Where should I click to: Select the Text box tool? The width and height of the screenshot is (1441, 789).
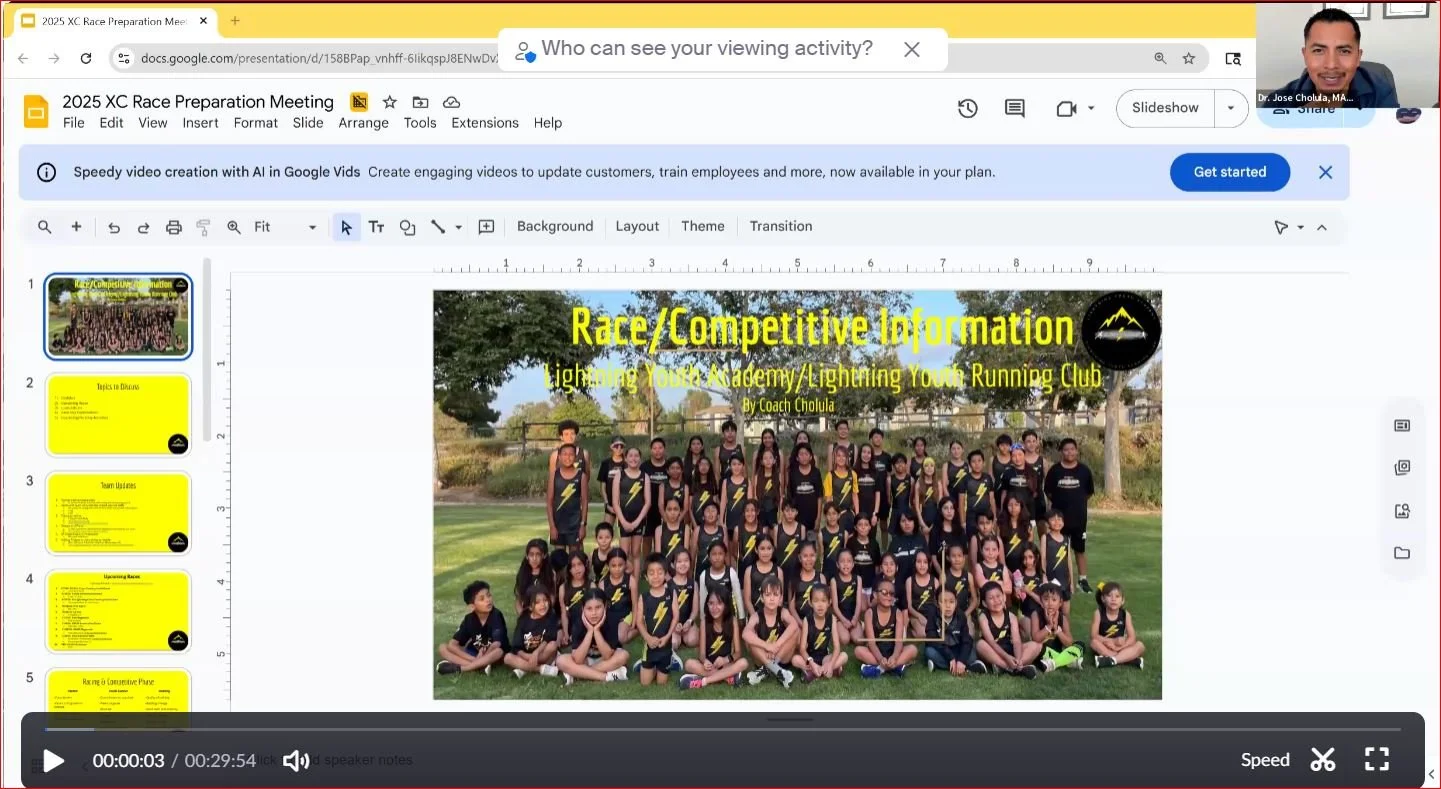coord(376,227)
